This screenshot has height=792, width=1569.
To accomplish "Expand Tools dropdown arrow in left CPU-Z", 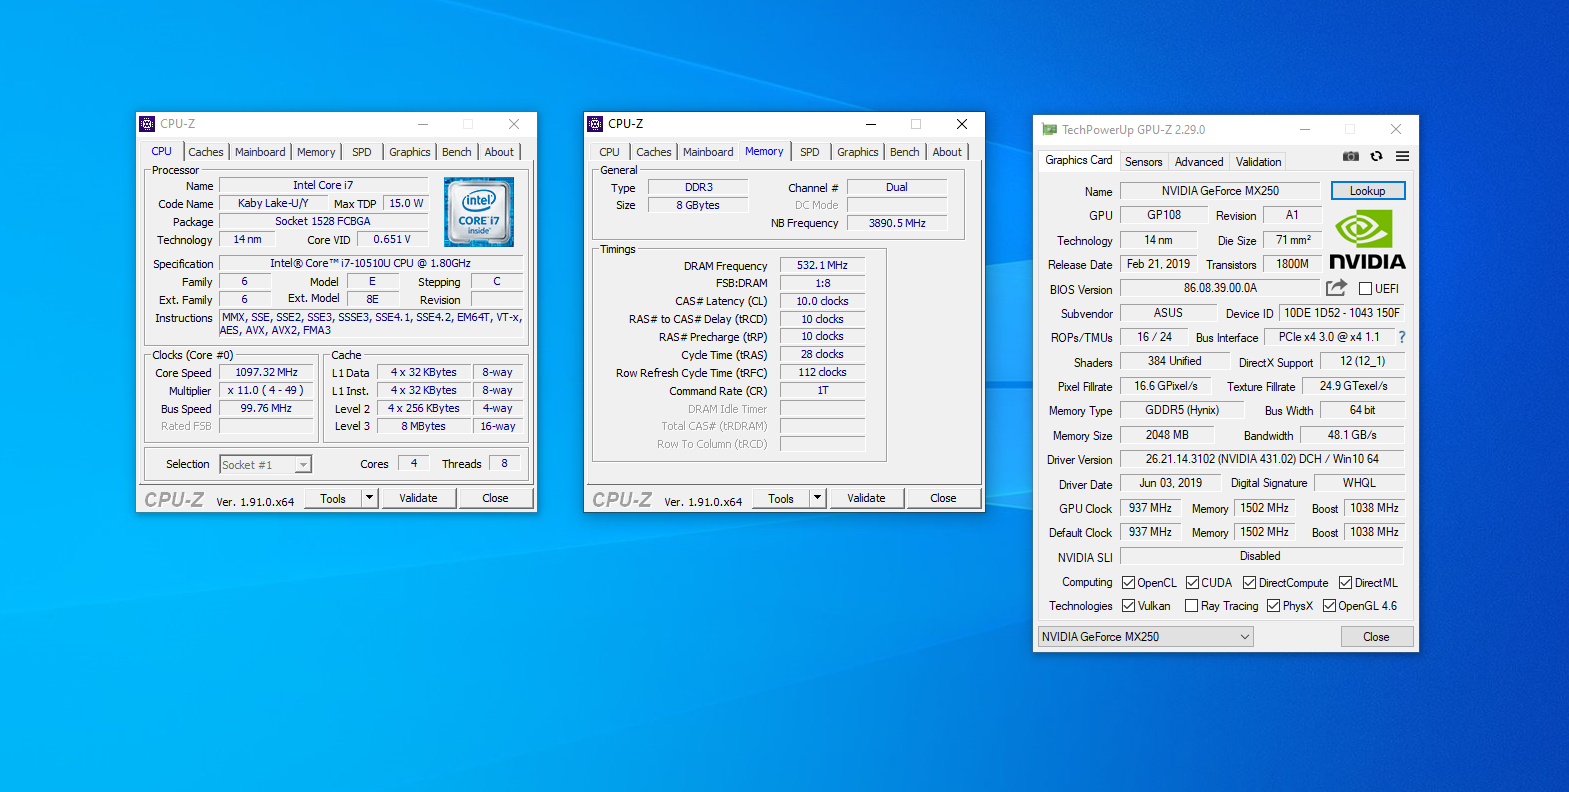I will pos(369,498).
